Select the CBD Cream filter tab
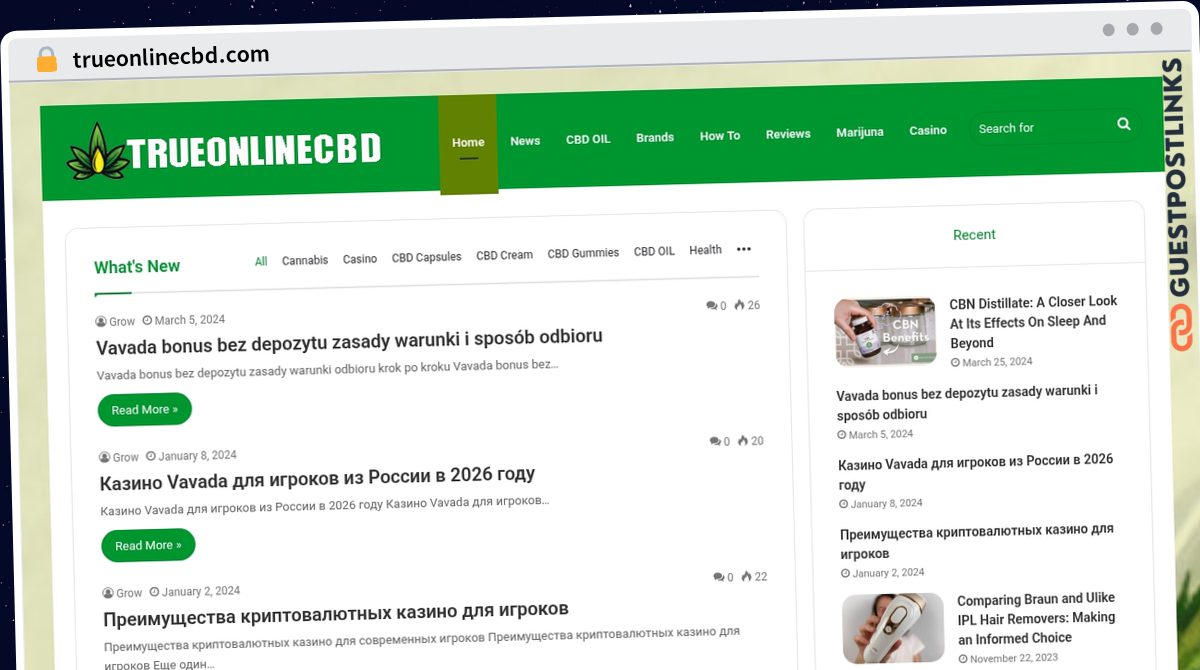 tap(505, 255)
